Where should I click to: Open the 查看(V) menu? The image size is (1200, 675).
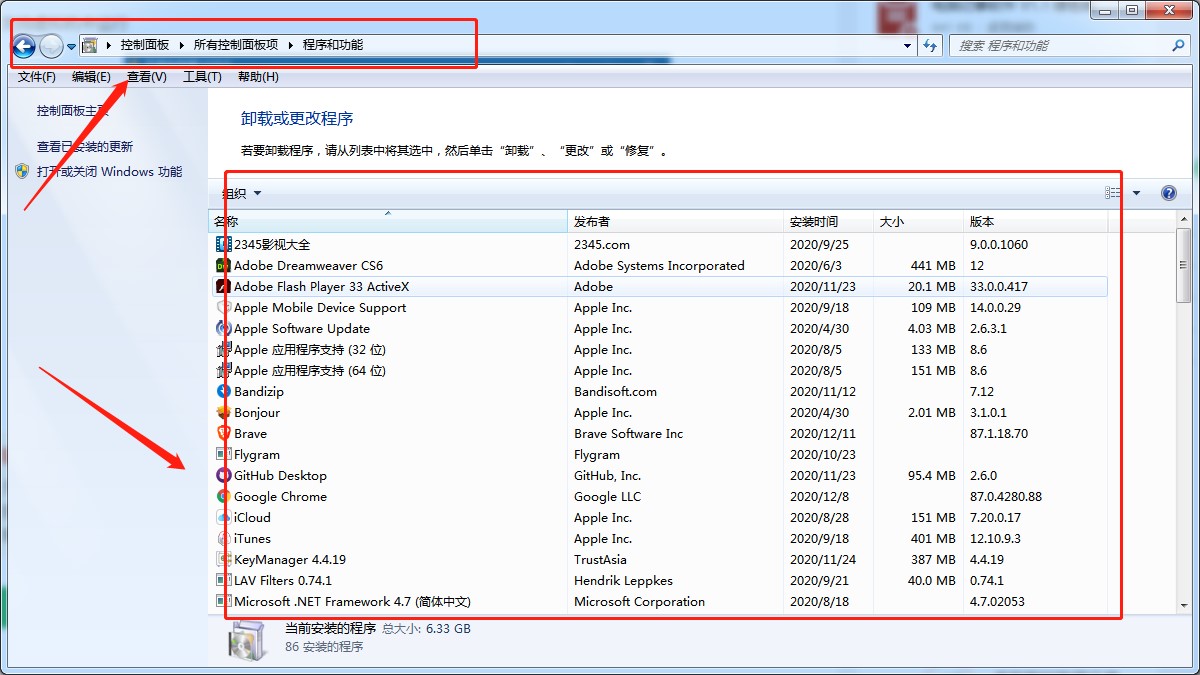coord(147,77)
